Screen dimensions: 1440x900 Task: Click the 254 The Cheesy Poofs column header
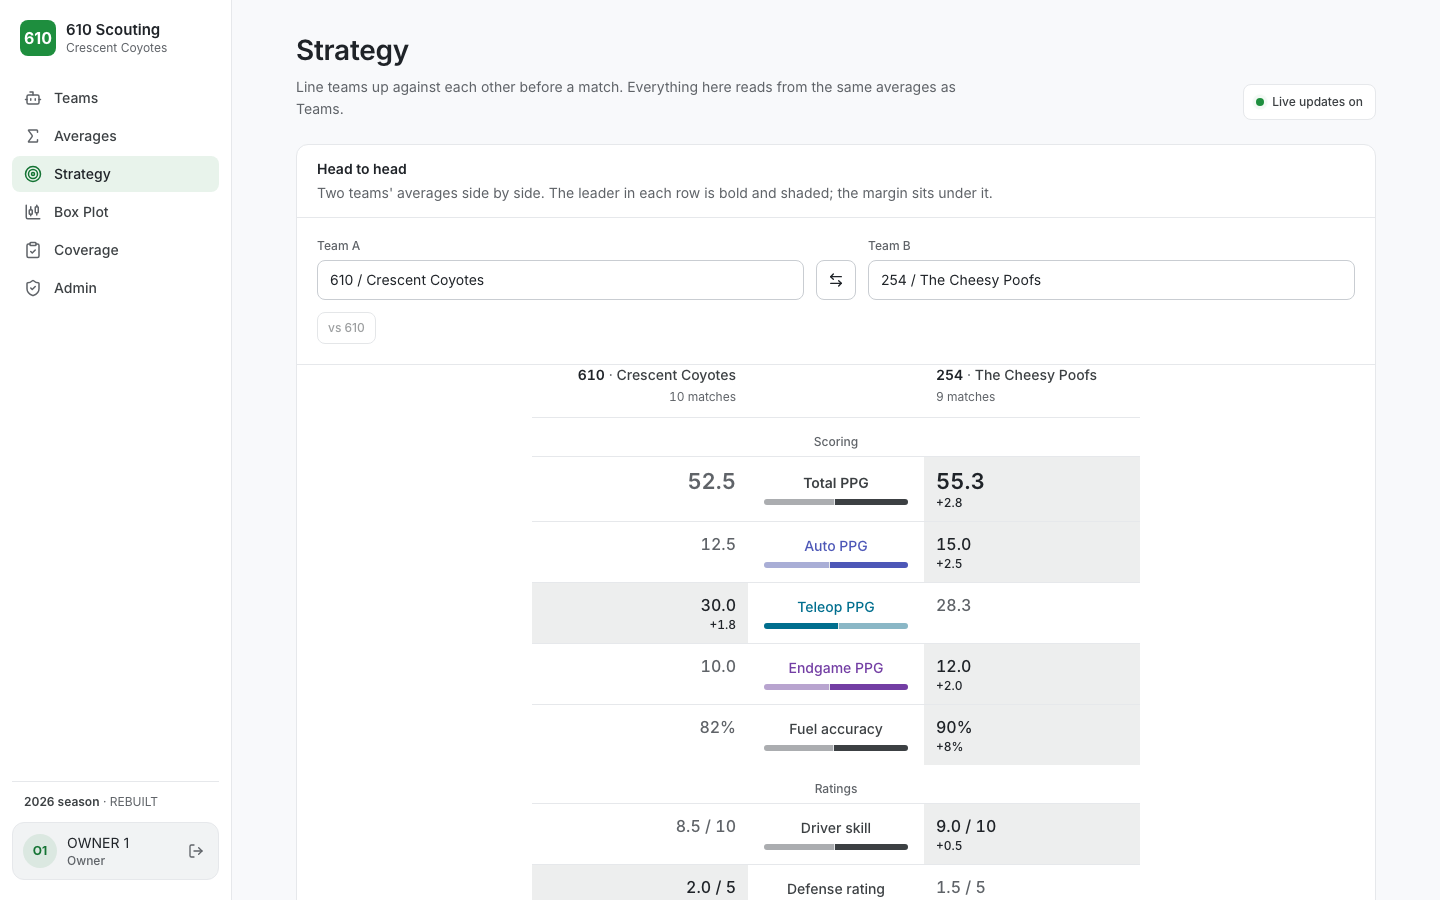pos(1016,375)
